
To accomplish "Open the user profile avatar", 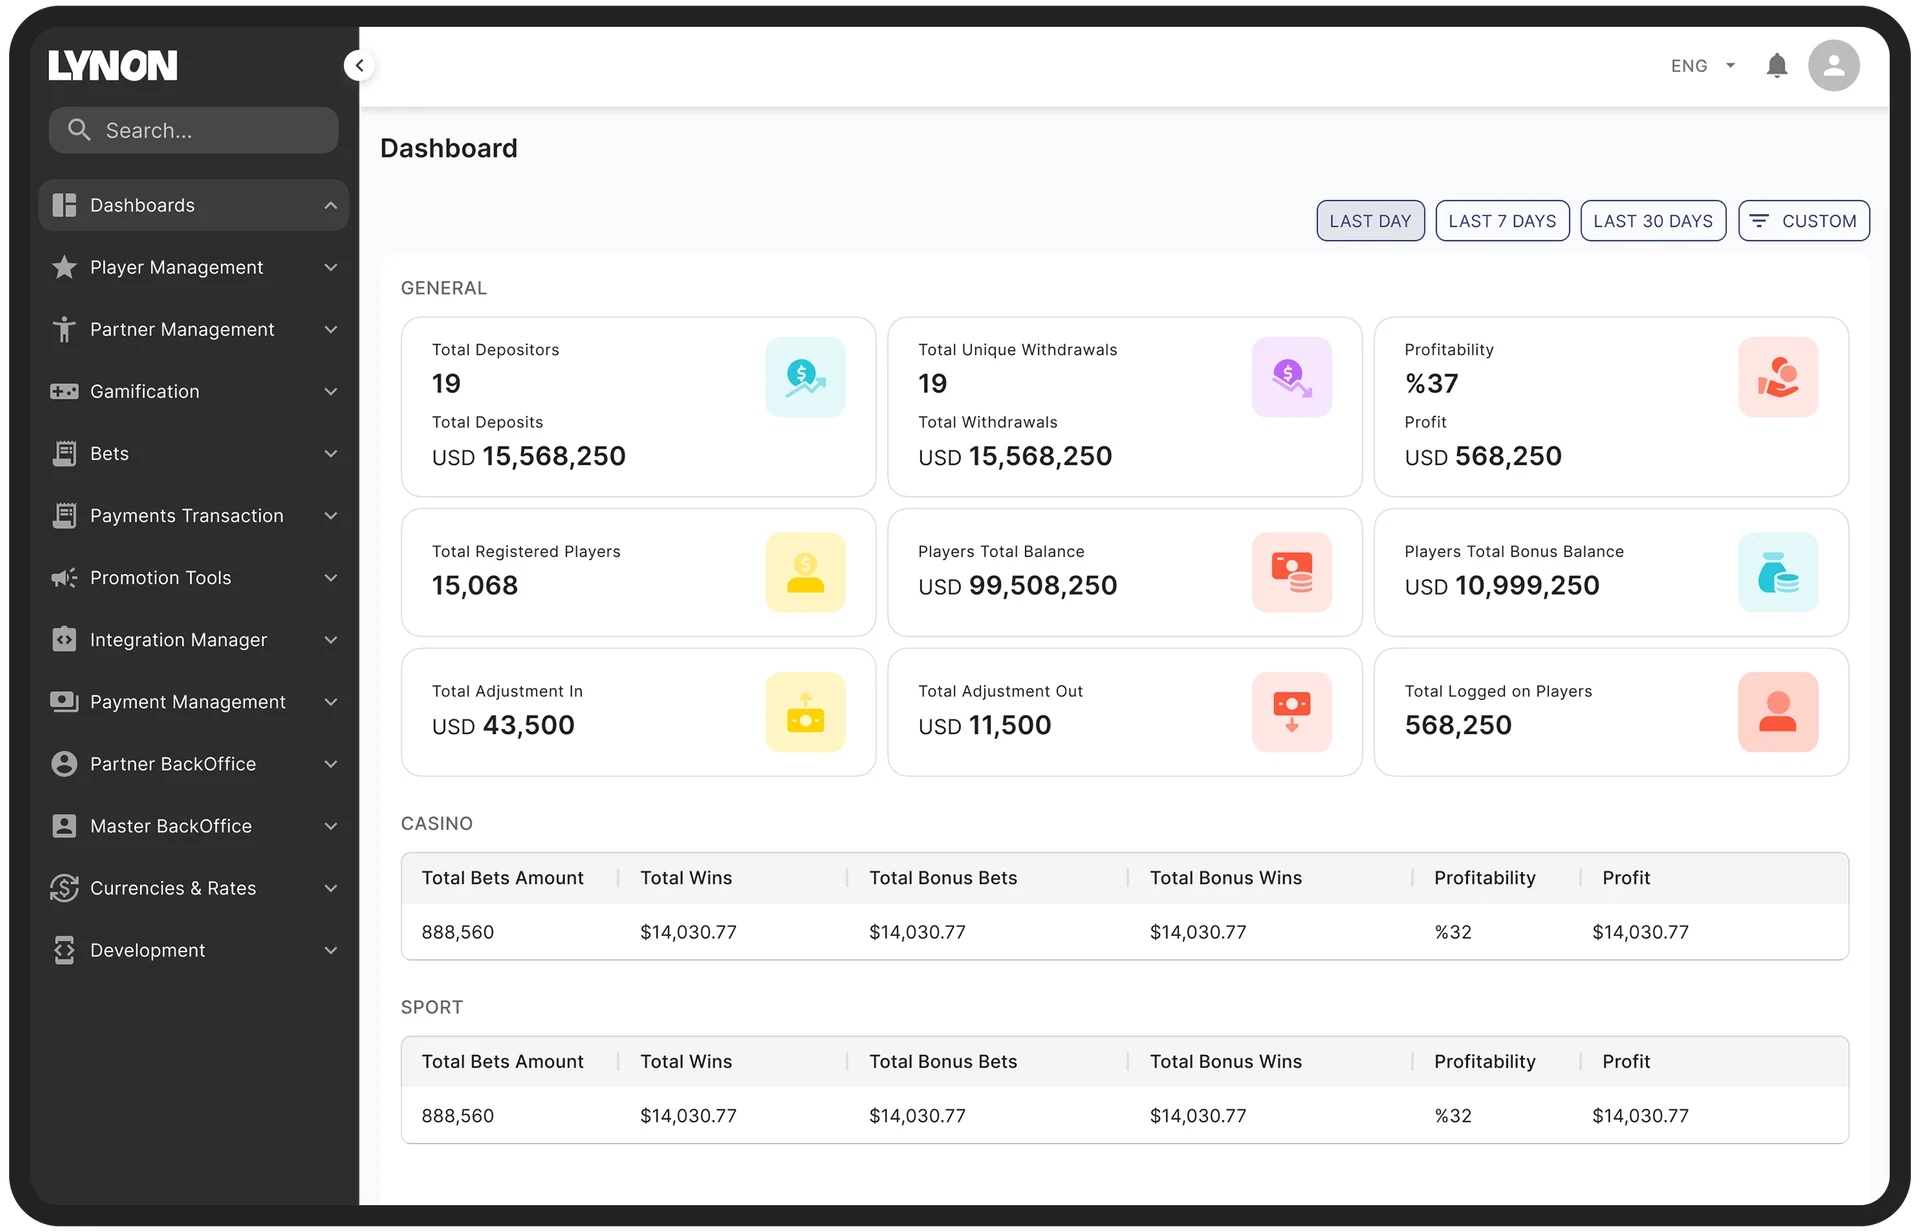I will [1833, 66].
